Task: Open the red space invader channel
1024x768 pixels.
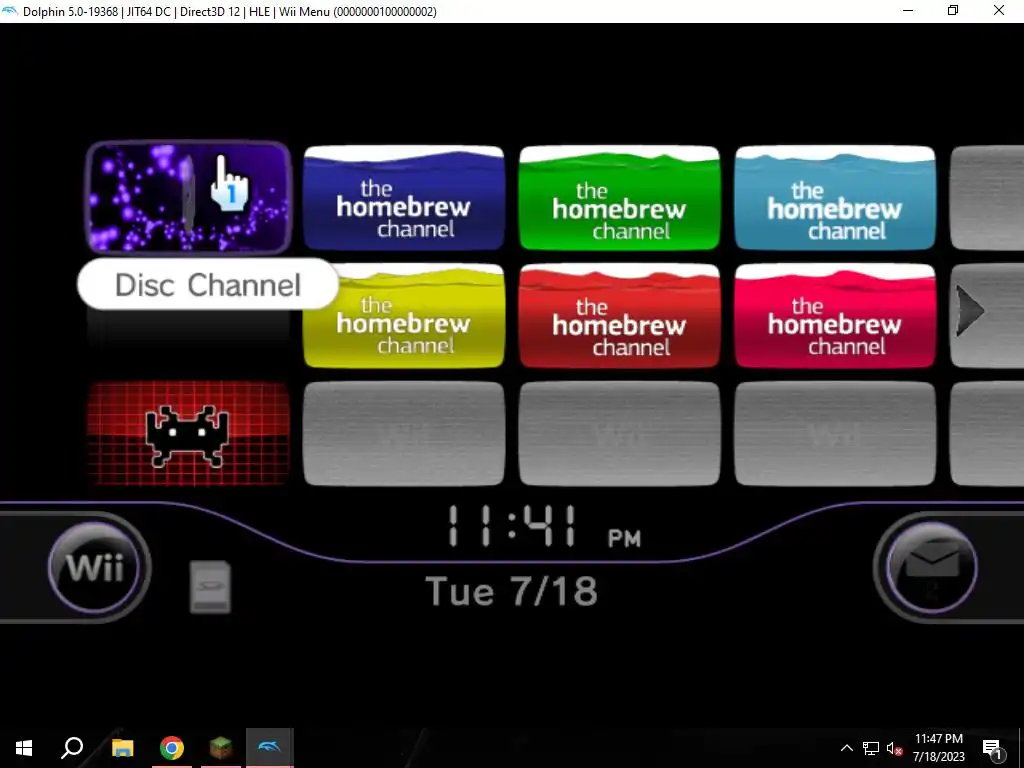Action: click(x=188, y=434)
